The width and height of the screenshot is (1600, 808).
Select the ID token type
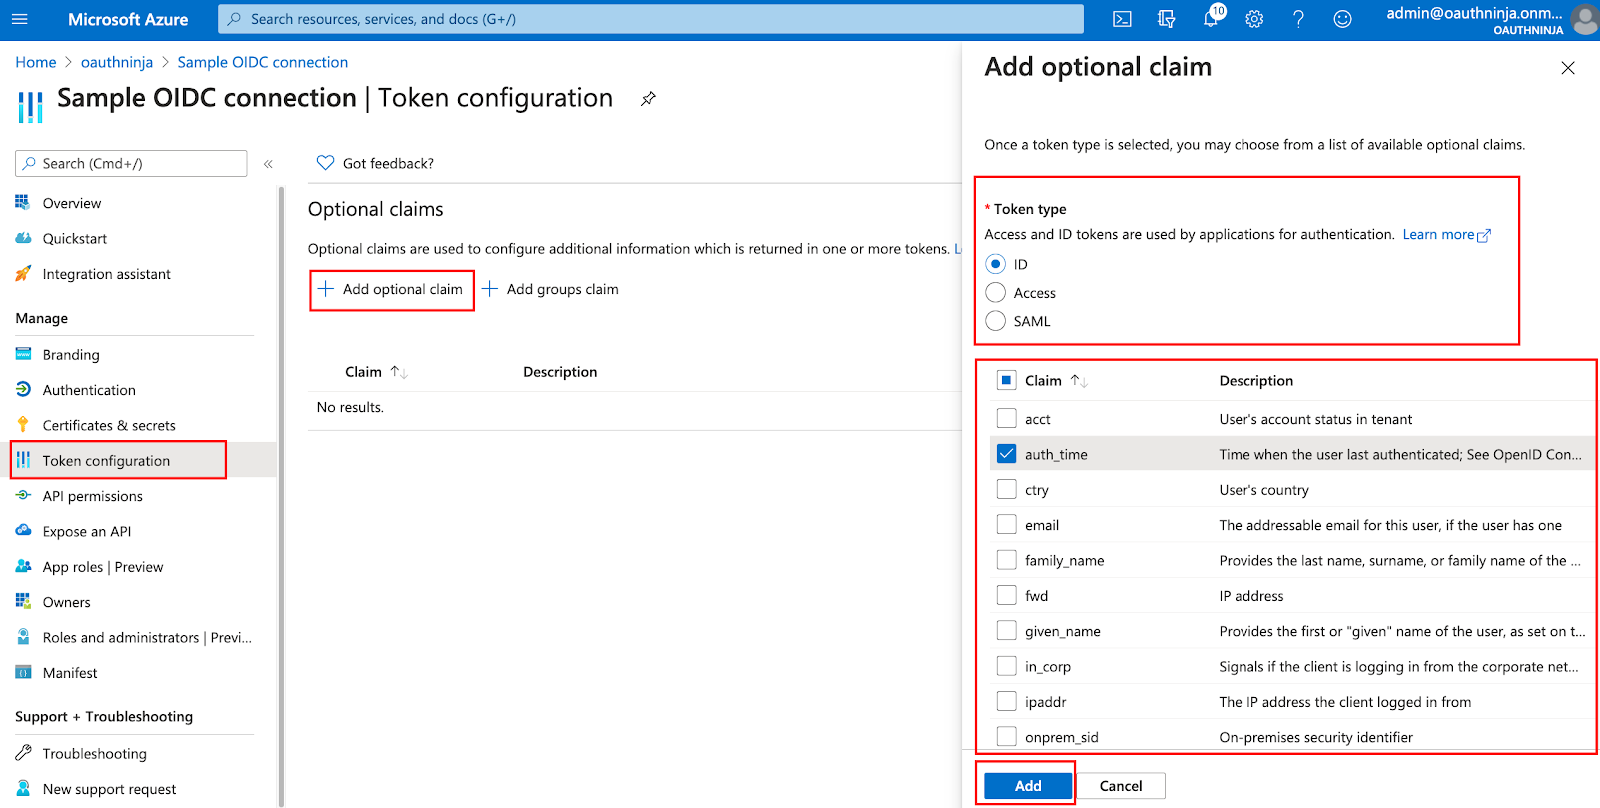[995, 264]
